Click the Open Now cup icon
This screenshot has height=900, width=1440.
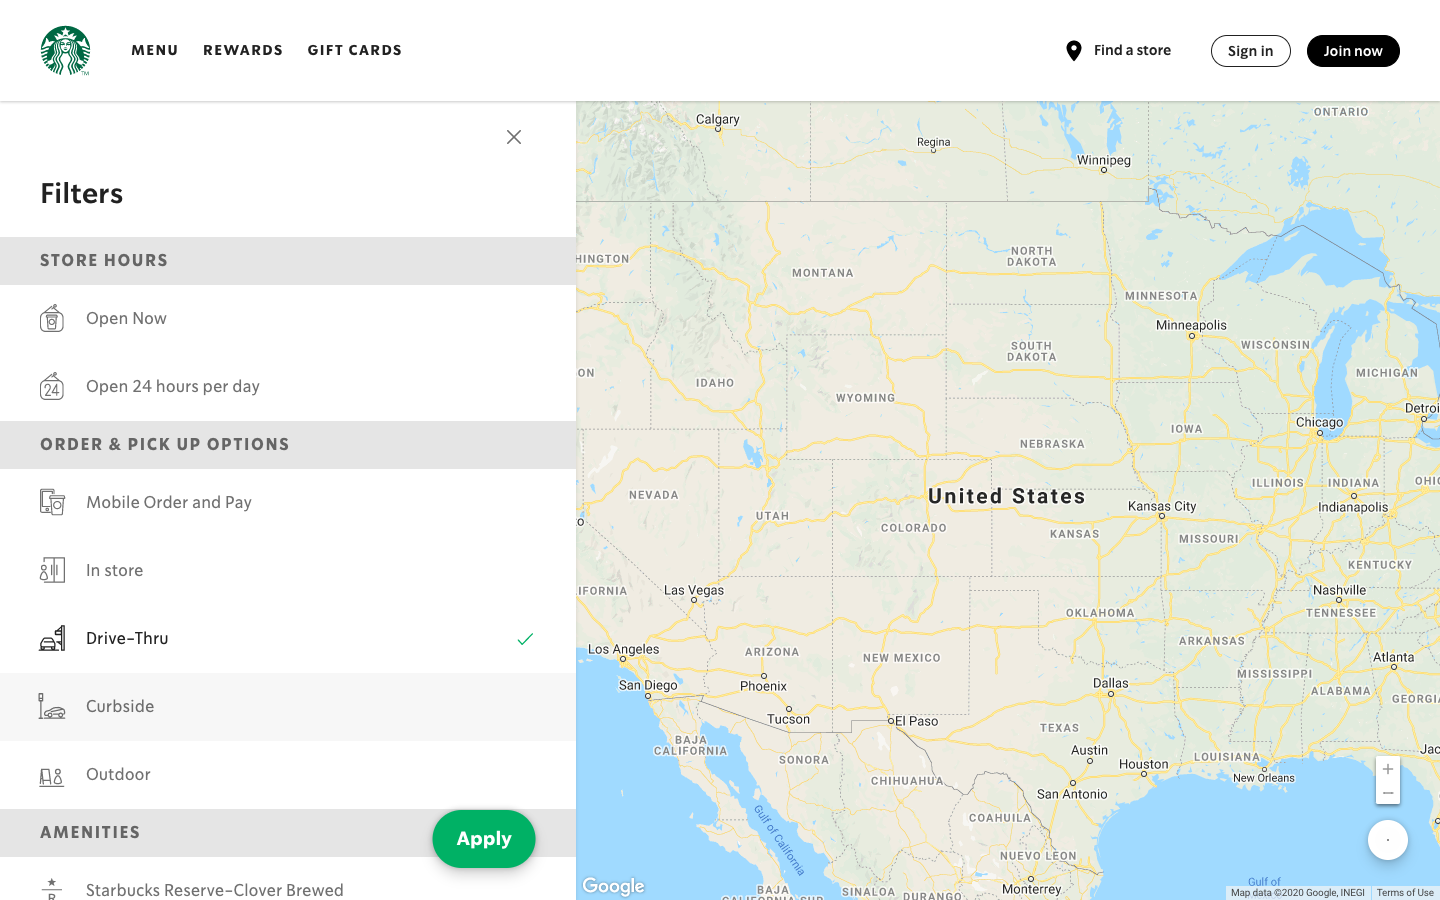point(52,318)
